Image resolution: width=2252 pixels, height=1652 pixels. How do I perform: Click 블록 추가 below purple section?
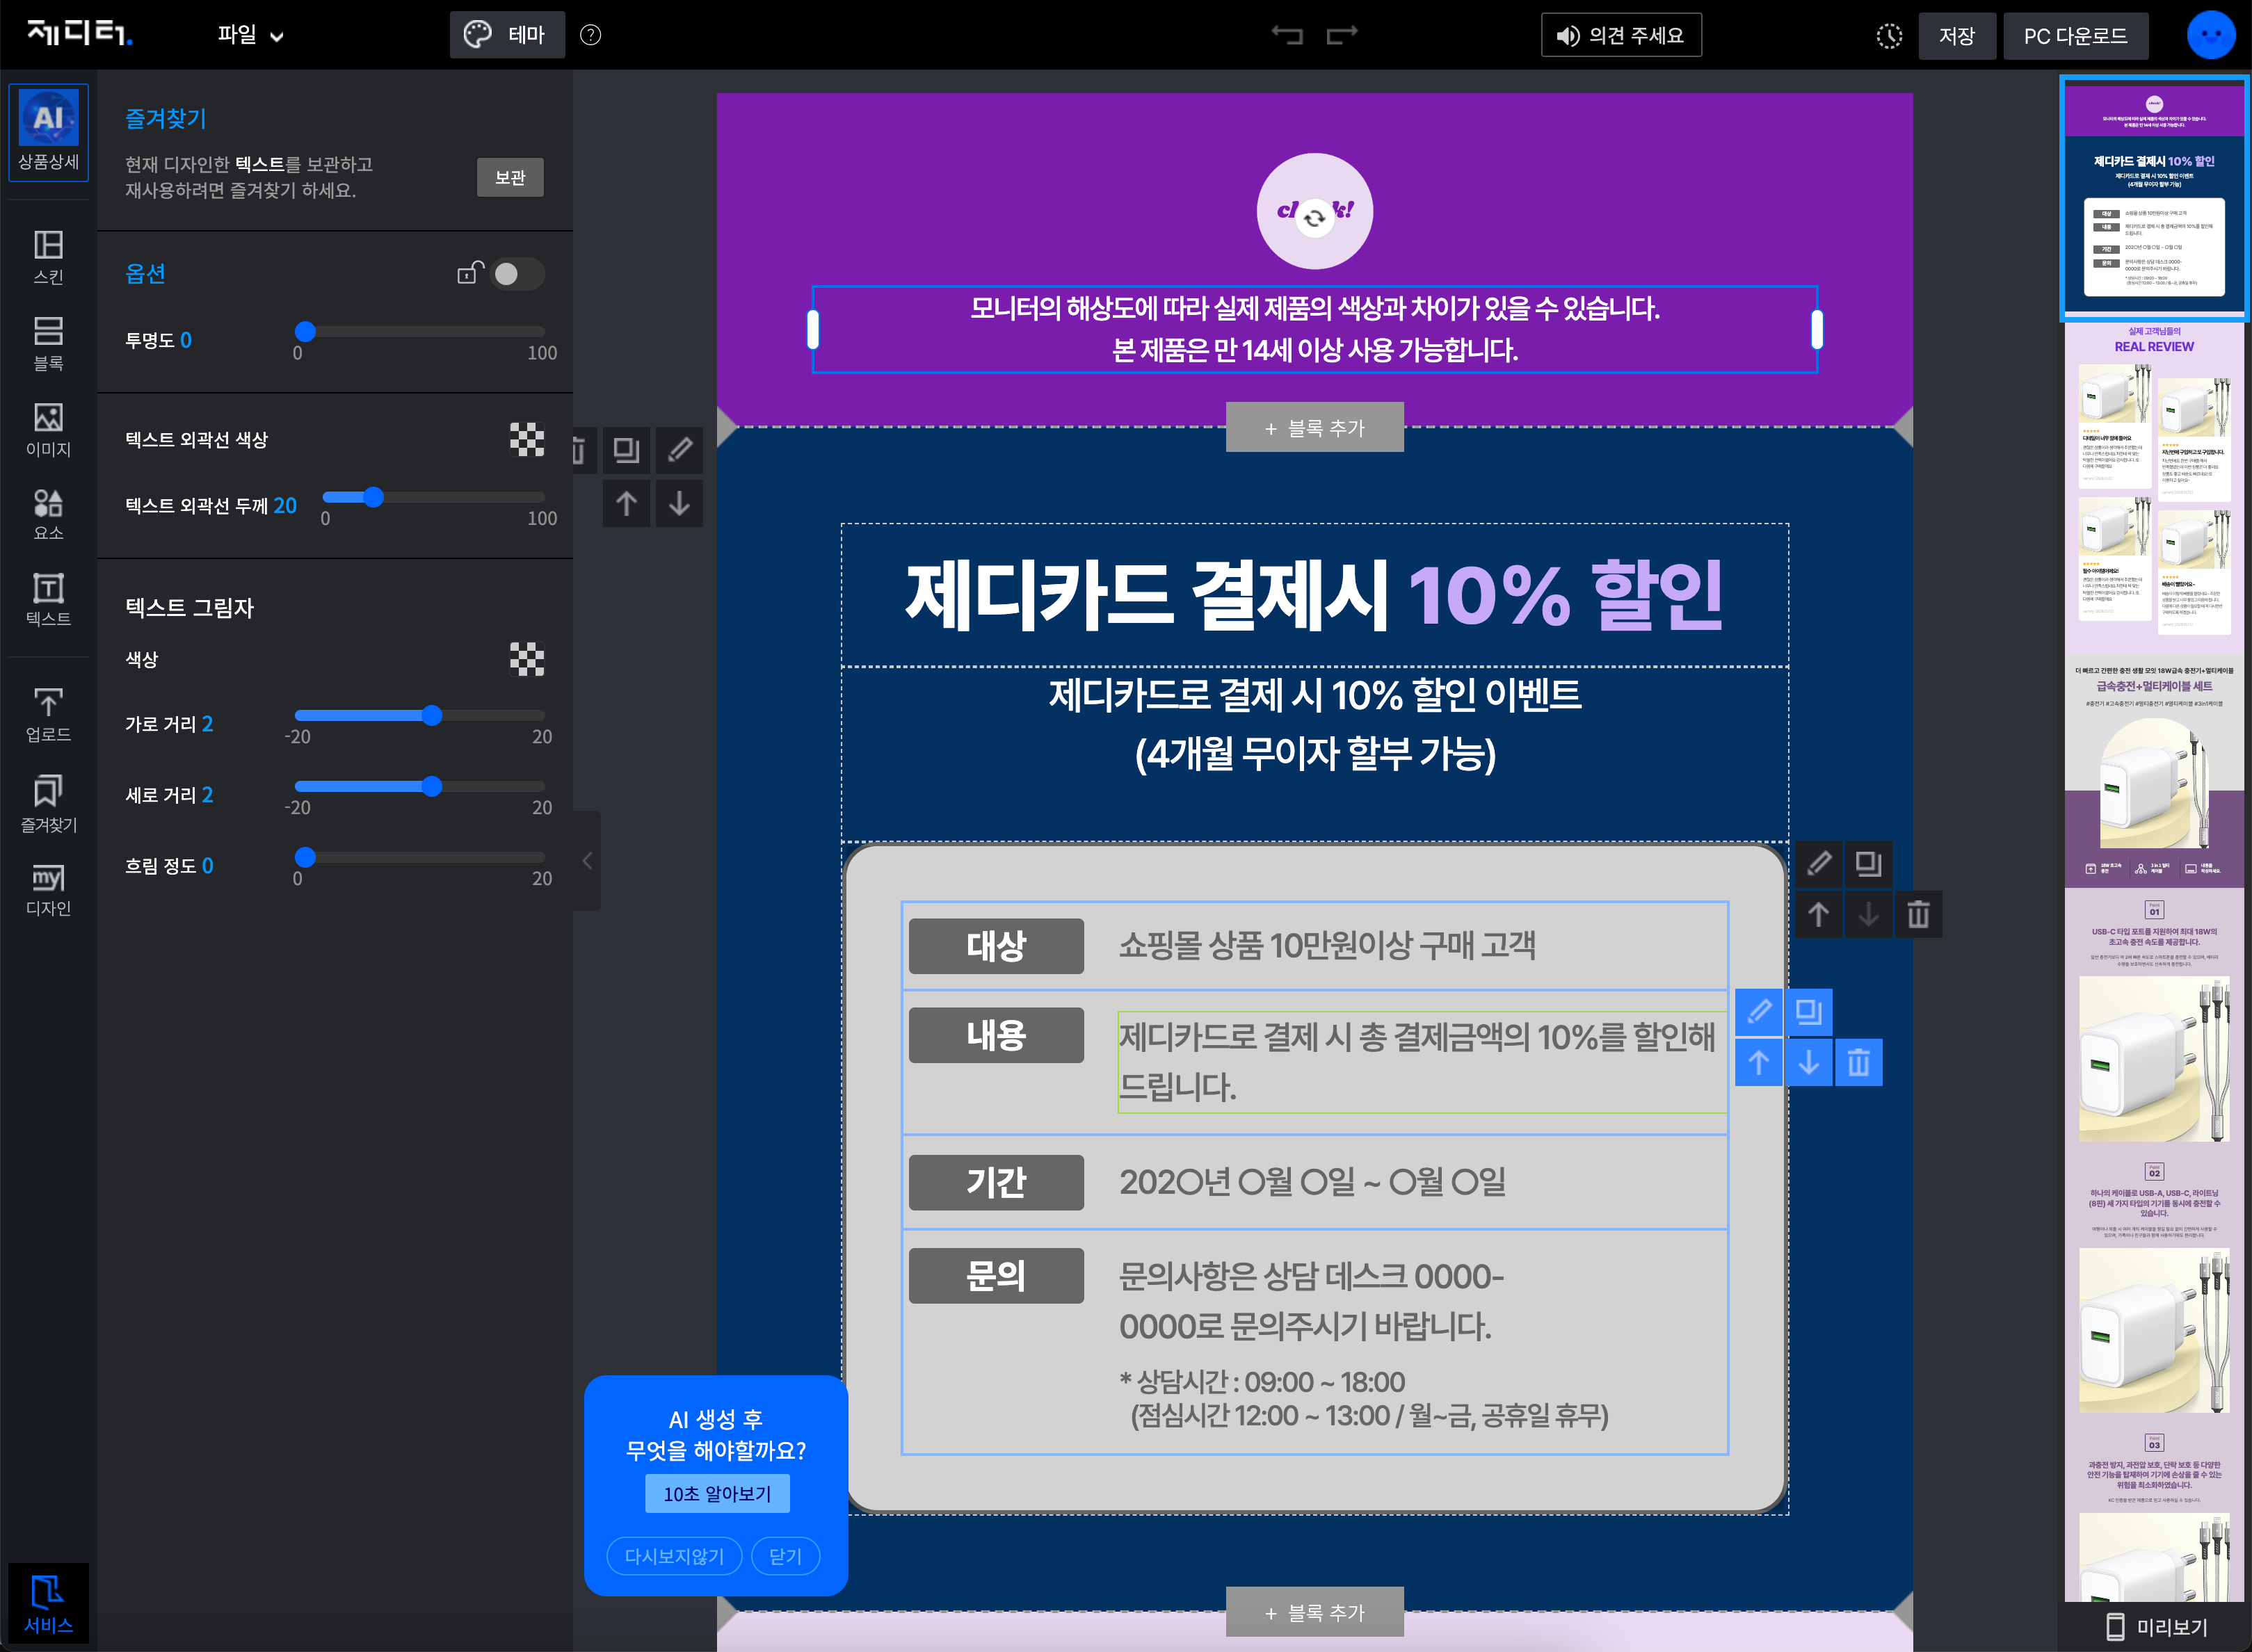[x=1314, y=428]
